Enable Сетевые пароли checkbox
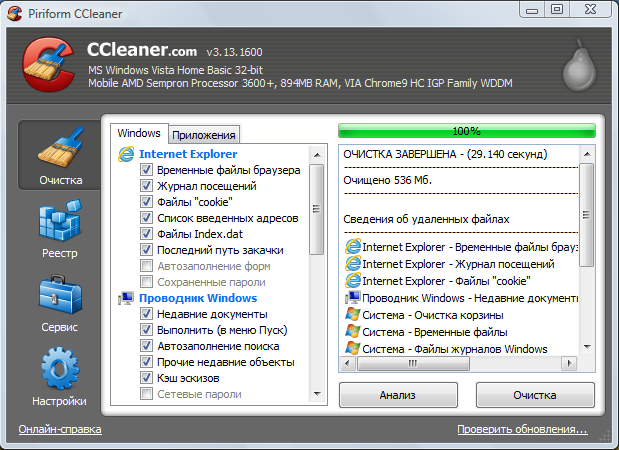This screenshot has width=619, height=450. pyautogui.click(x=146, y=394)
